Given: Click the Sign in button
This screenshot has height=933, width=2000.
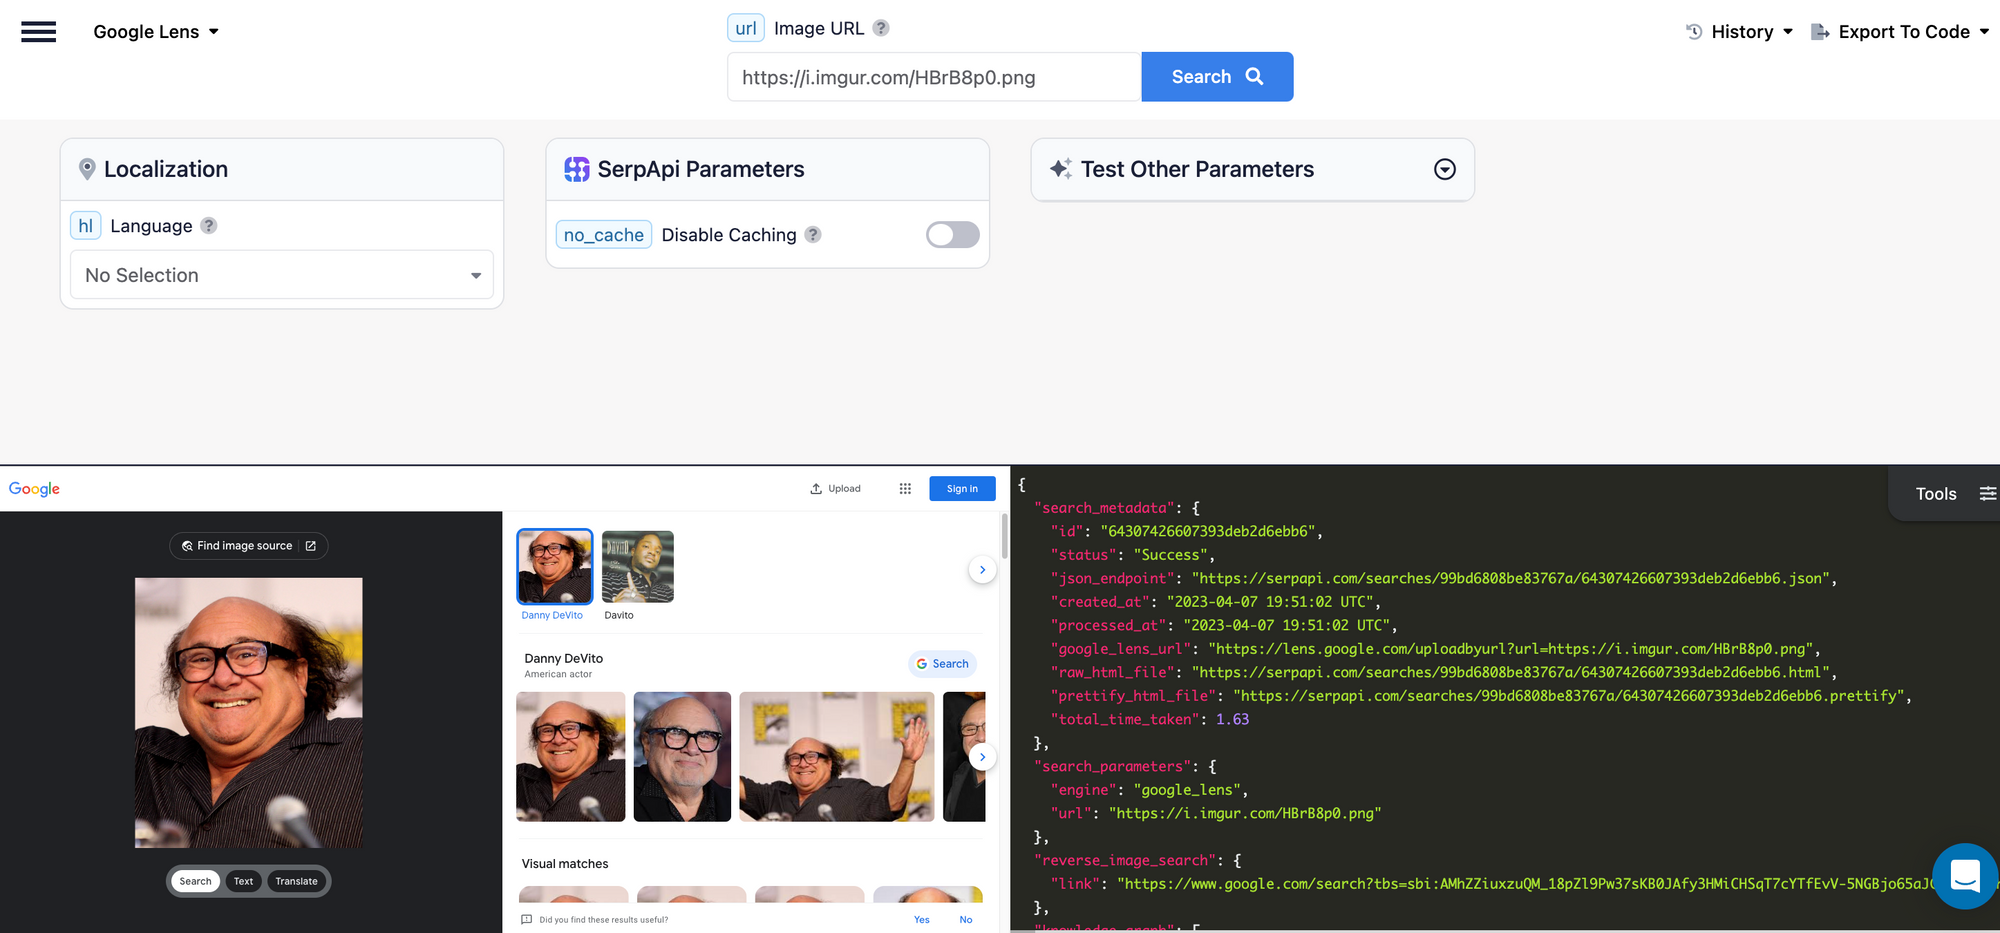Looking at the screenshot, I should click(x=962, y=489).
